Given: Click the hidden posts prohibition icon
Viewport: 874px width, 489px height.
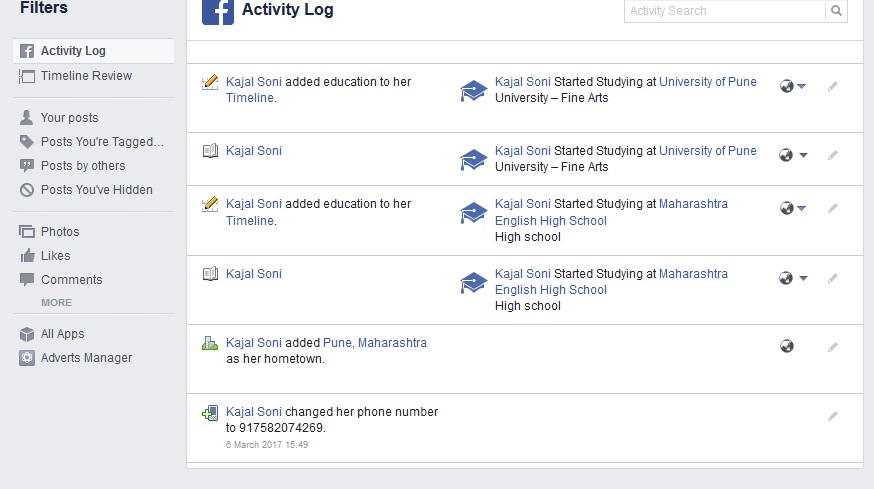Looking at the screenshot, I should [27, 190].
